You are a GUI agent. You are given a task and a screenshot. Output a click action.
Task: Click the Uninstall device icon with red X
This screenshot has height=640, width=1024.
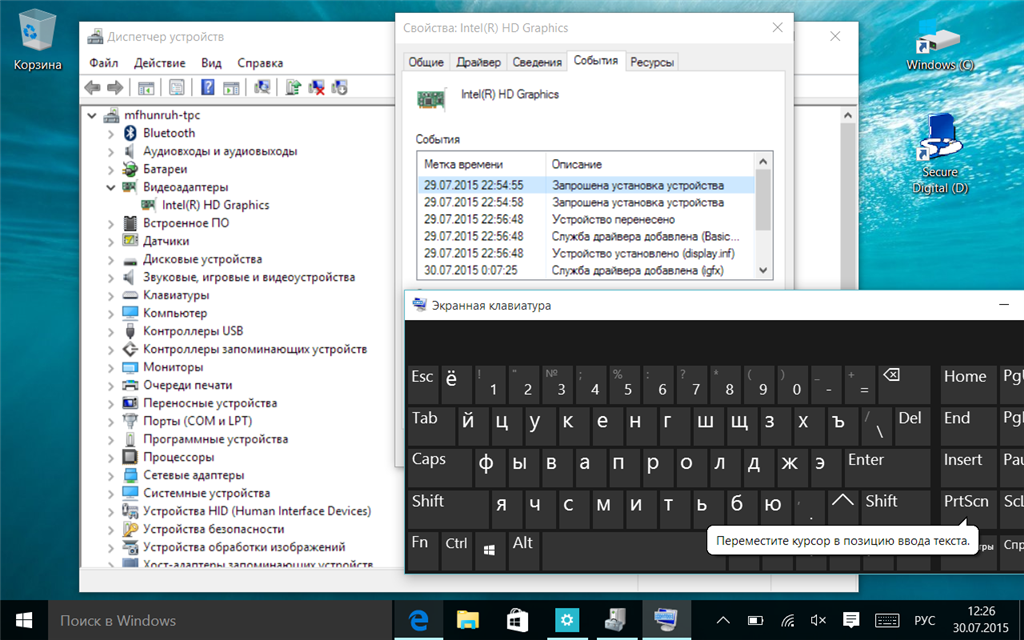[x=317, y=87]
